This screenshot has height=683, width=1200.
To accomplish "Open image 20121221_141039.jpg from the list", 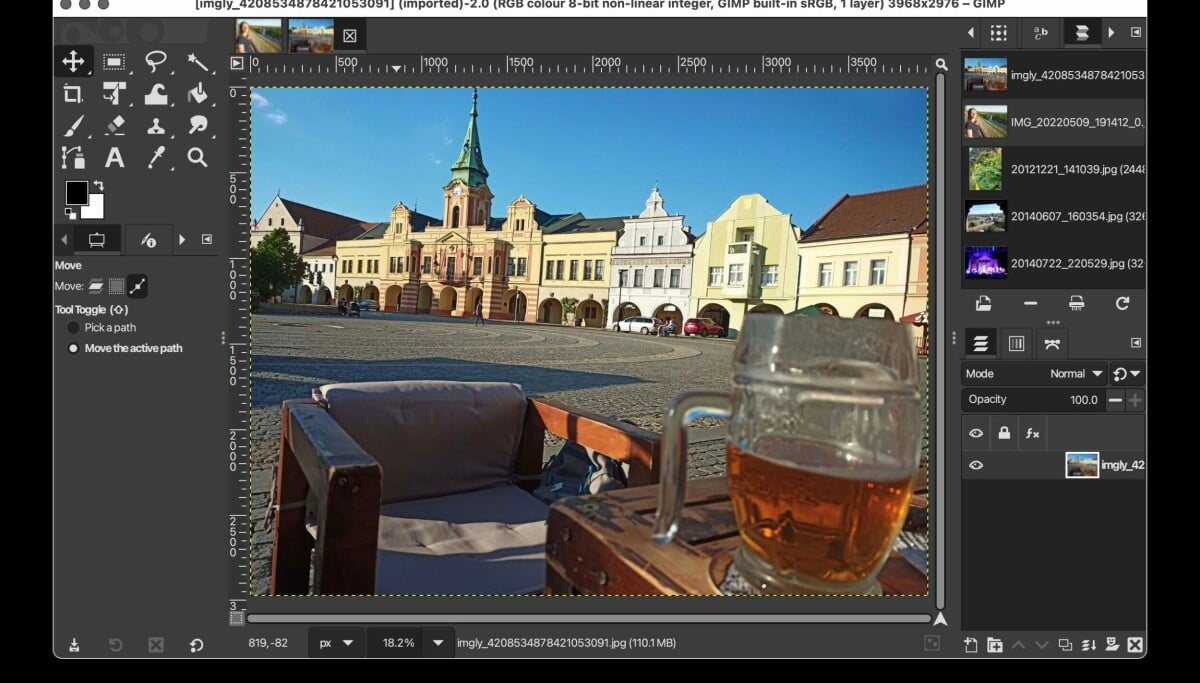I will 1054,169.
